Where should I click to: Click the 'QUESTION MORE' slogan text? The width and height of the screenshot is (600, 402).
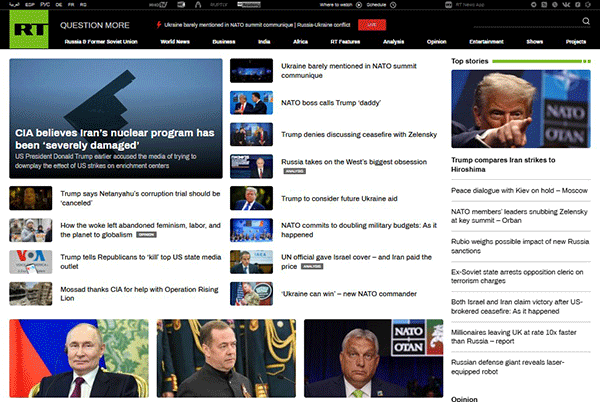click(x=95, y=25)
